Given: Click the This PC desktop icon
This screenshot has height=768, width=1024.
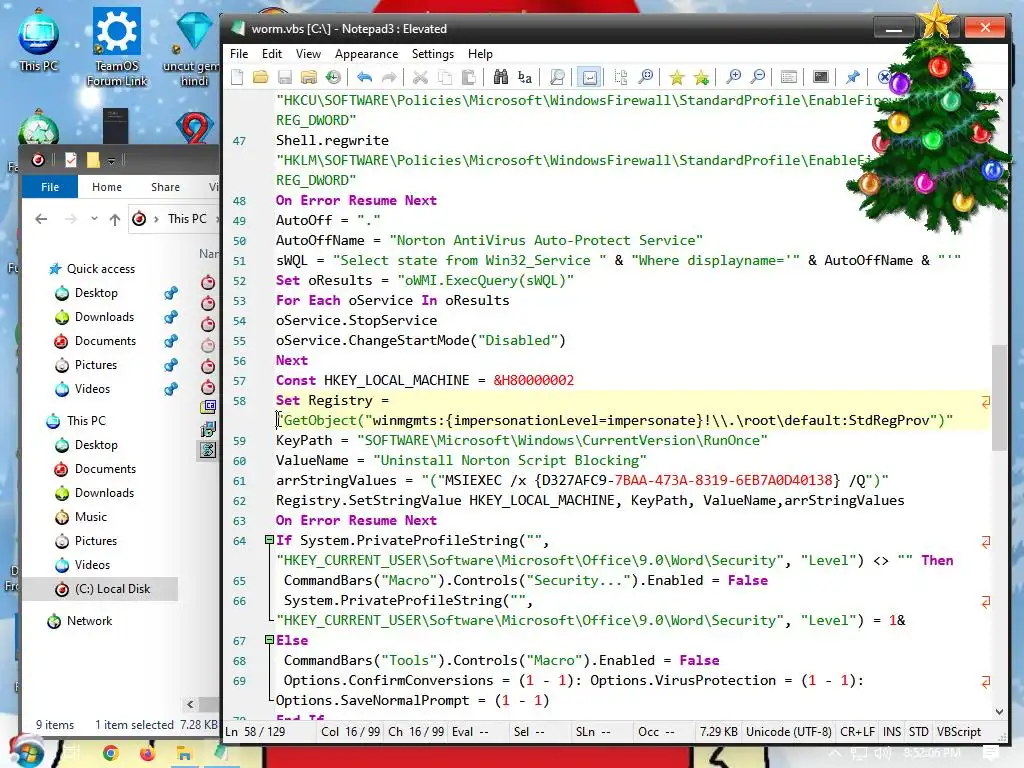Looking at the screenshot, I should pyautogui.click(x=39, y=41).
